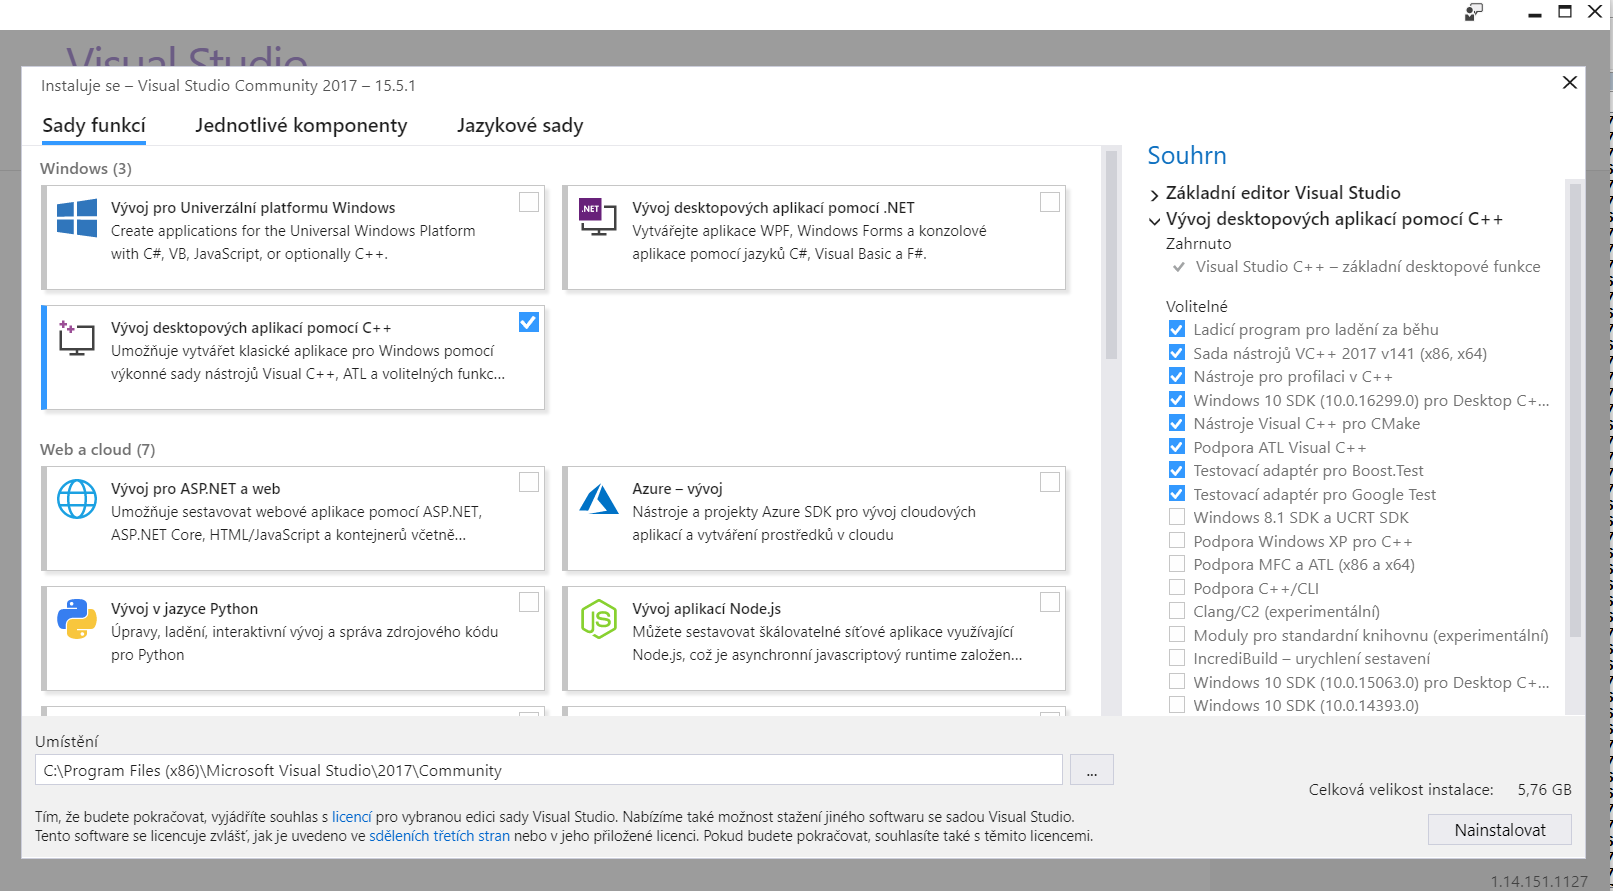Image resolution: width=1613 pixels, height=891 pixels.
Task: Select the Azure – vývoj workload card
Action: click(814, 518)
